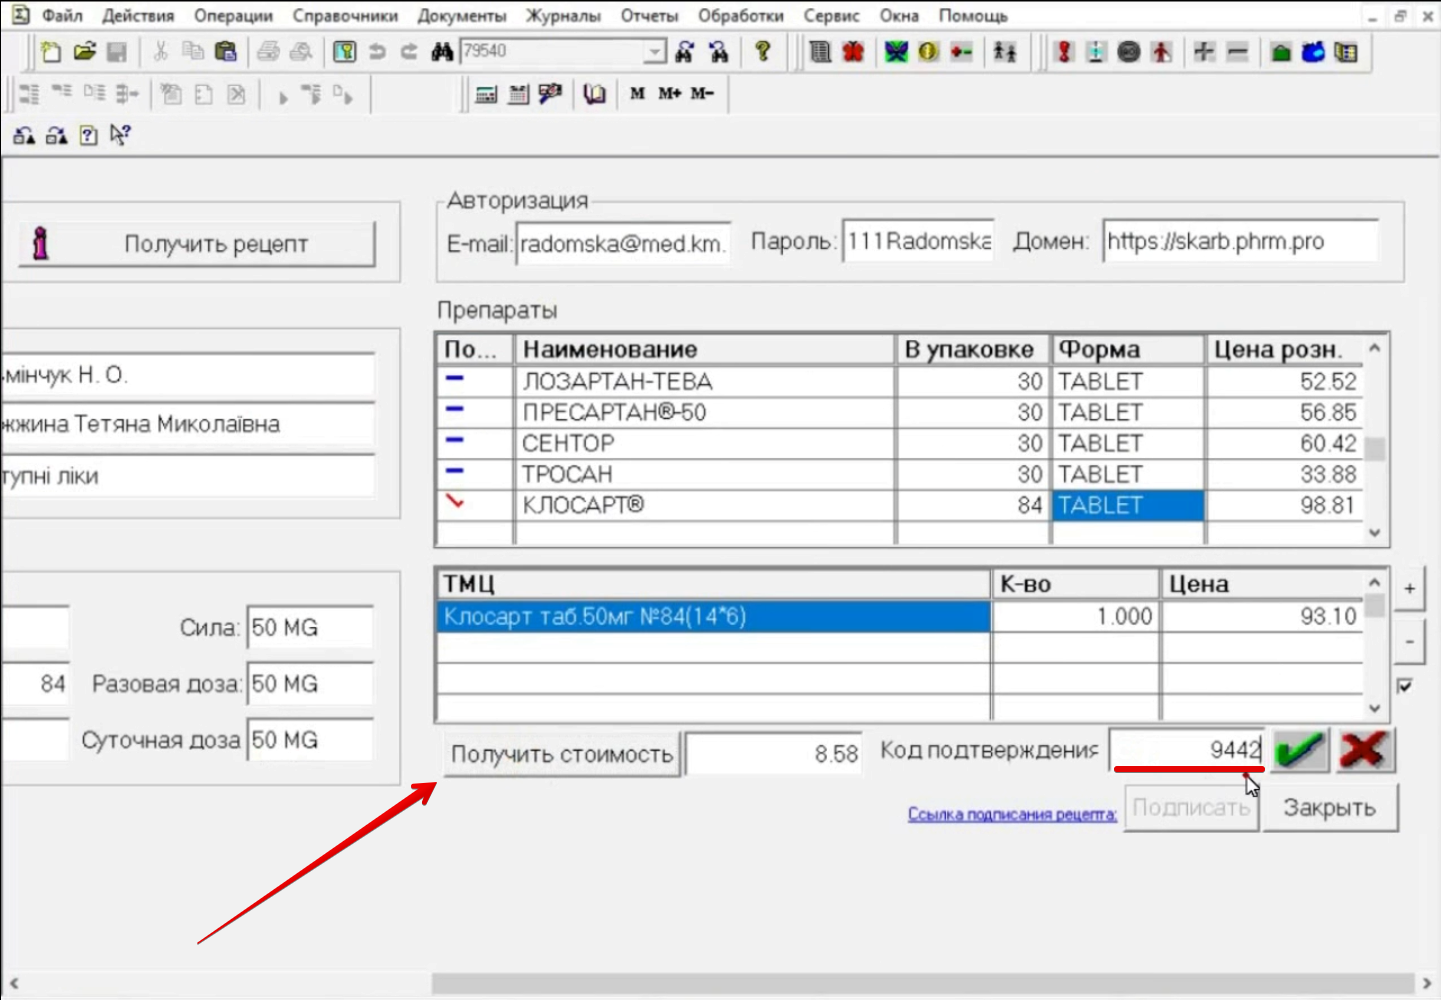Click the Препараты table scroll down arrow
The width and height of the screenshot is (1441, 1000).
[x=1375, y=533]
